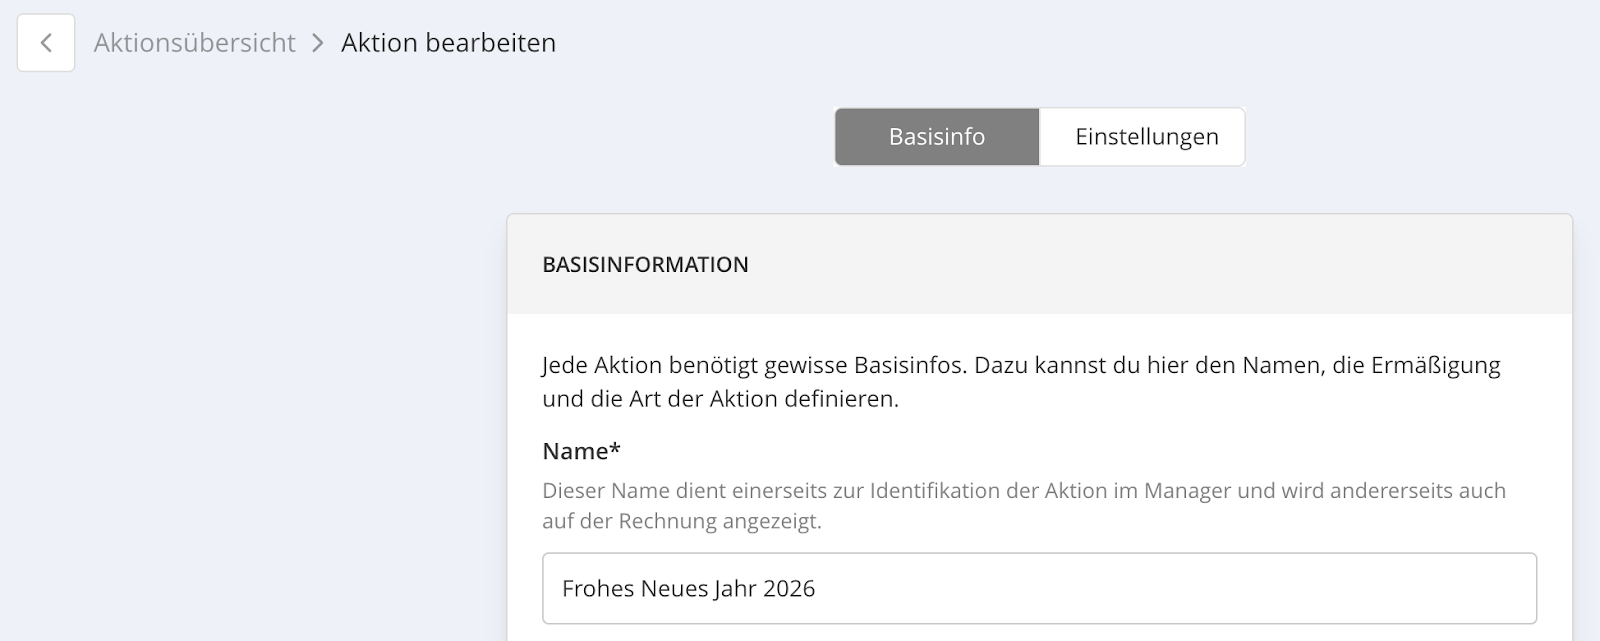The height and width of the screenshot is (641, 1600).
Task: Click the line "und die Art der Aktion definieren."
Action: [x=720, y=399]
